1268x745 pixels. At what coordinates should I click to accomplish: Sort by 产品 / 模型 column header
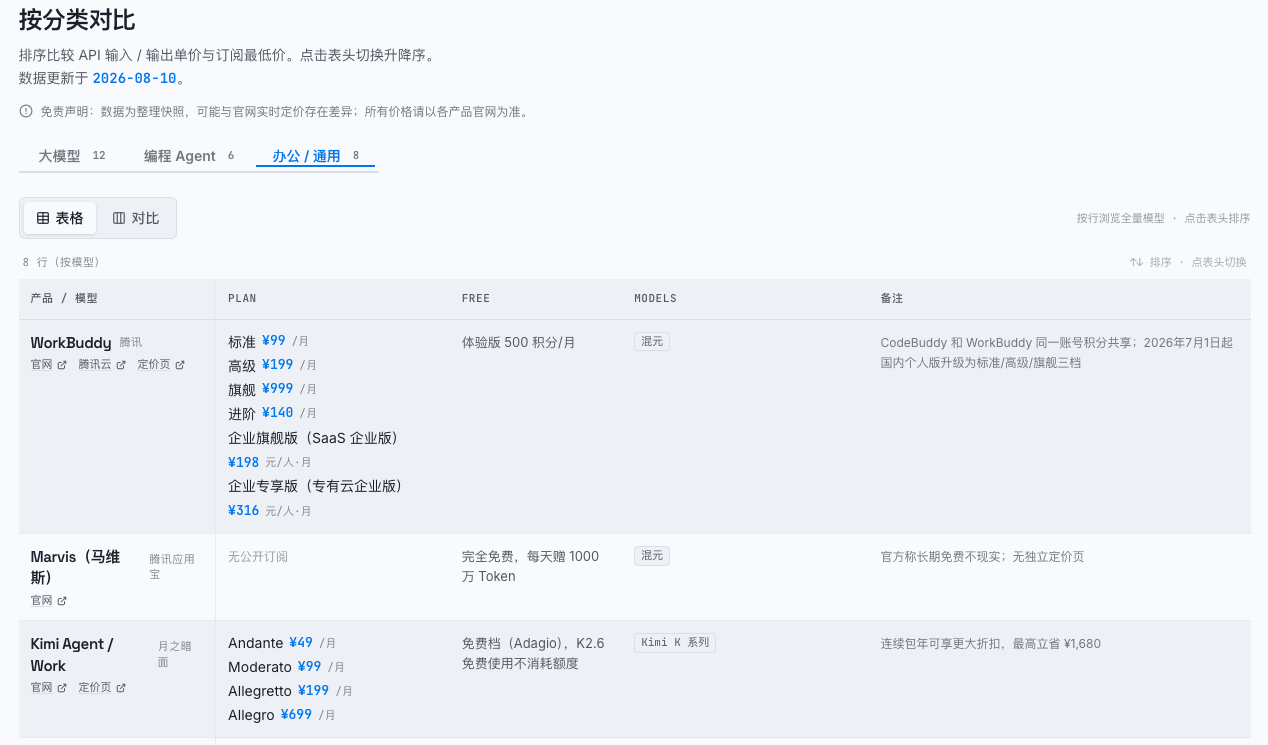[64, 299]
